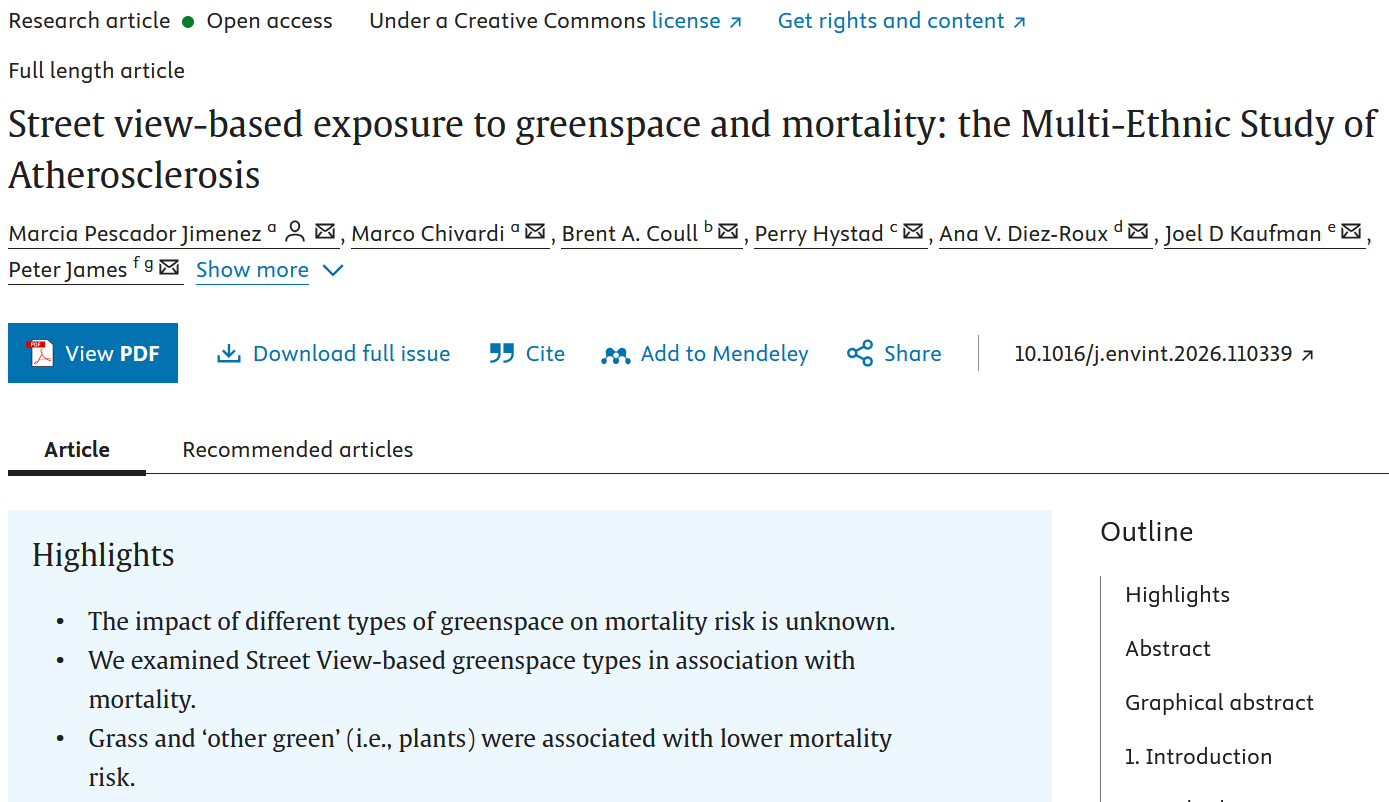
Task: Select the Article tab
Action: pos(77,450)
